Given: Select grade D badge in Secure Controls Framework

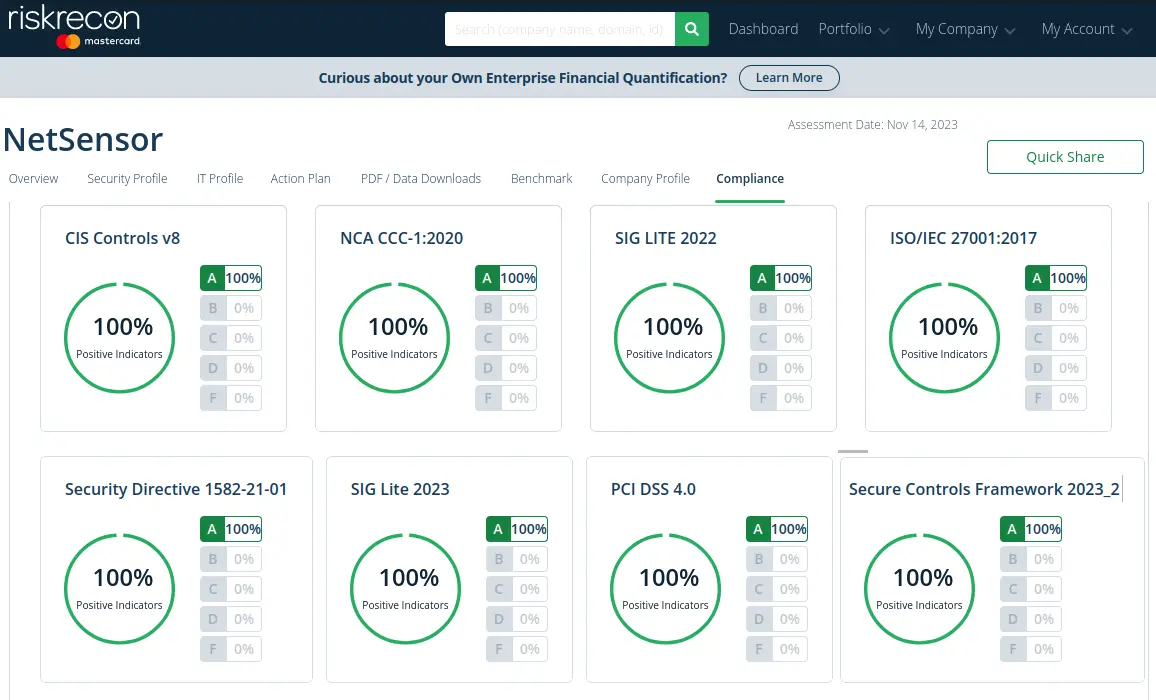Looking at the screenshot, I should [1031, 619].
